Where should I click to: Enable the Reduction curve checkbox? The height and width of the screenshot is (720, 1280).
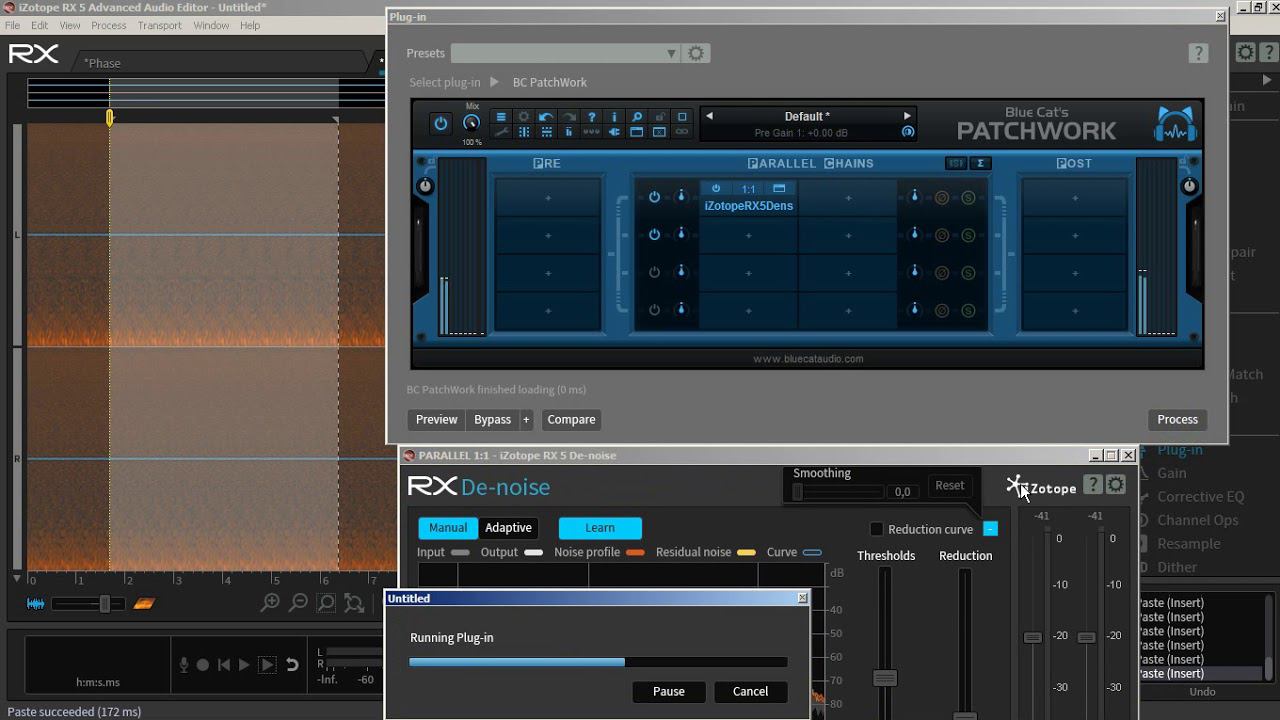[x=877, y=529]
